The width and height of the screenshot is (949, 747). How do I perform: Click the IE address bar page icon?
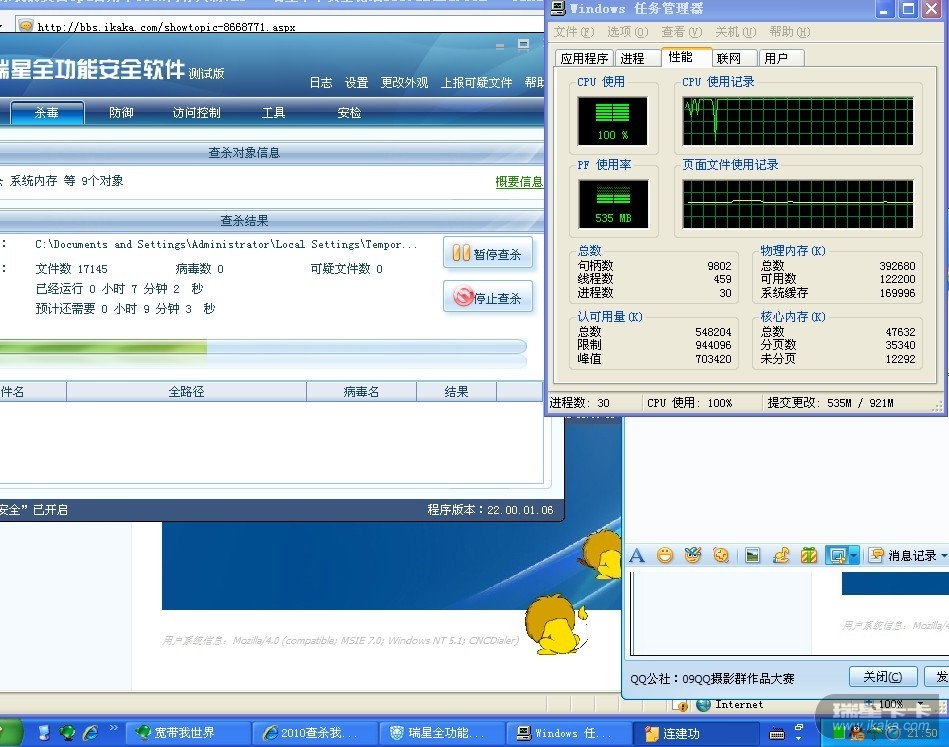click(x=25, y=25)
